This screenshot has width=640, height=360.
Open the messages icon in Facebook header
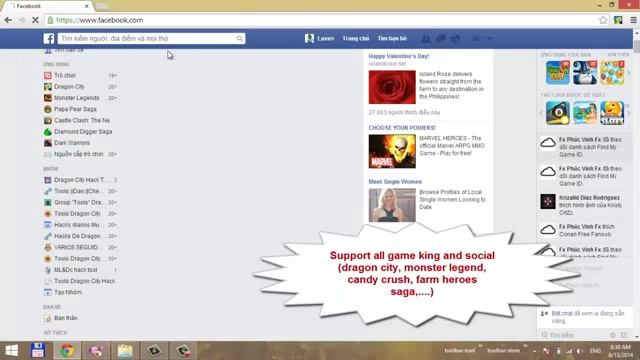[440, 38]
